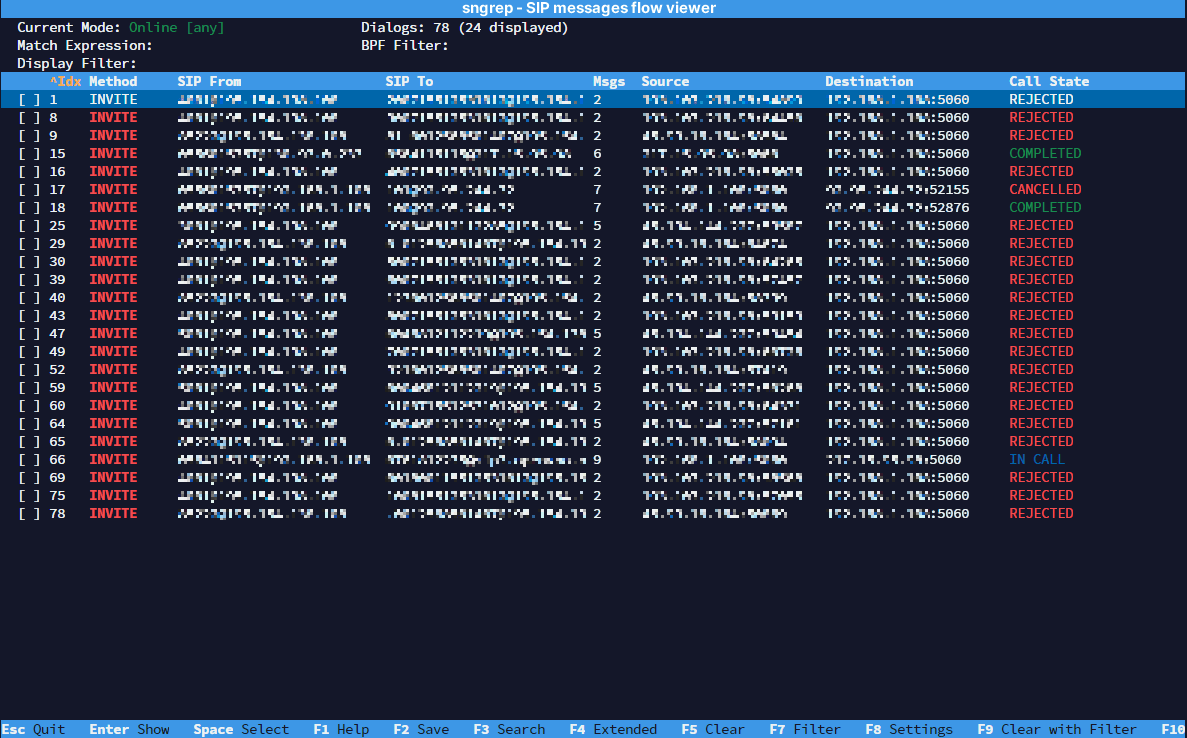Viewport: 1187px width, 738px height.
Task: Click the REJECTED state on row 49
Action: (x=1042, y=352)
